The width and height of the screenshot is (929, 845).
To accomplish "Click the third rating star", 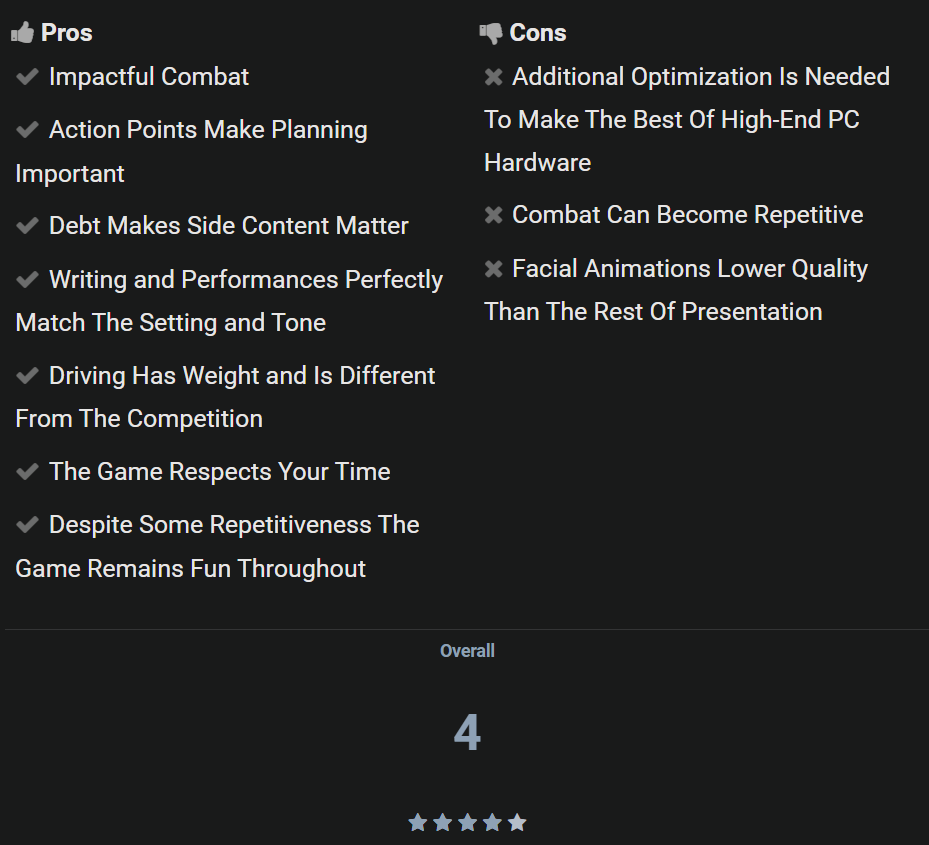I will tap(467, 823).
